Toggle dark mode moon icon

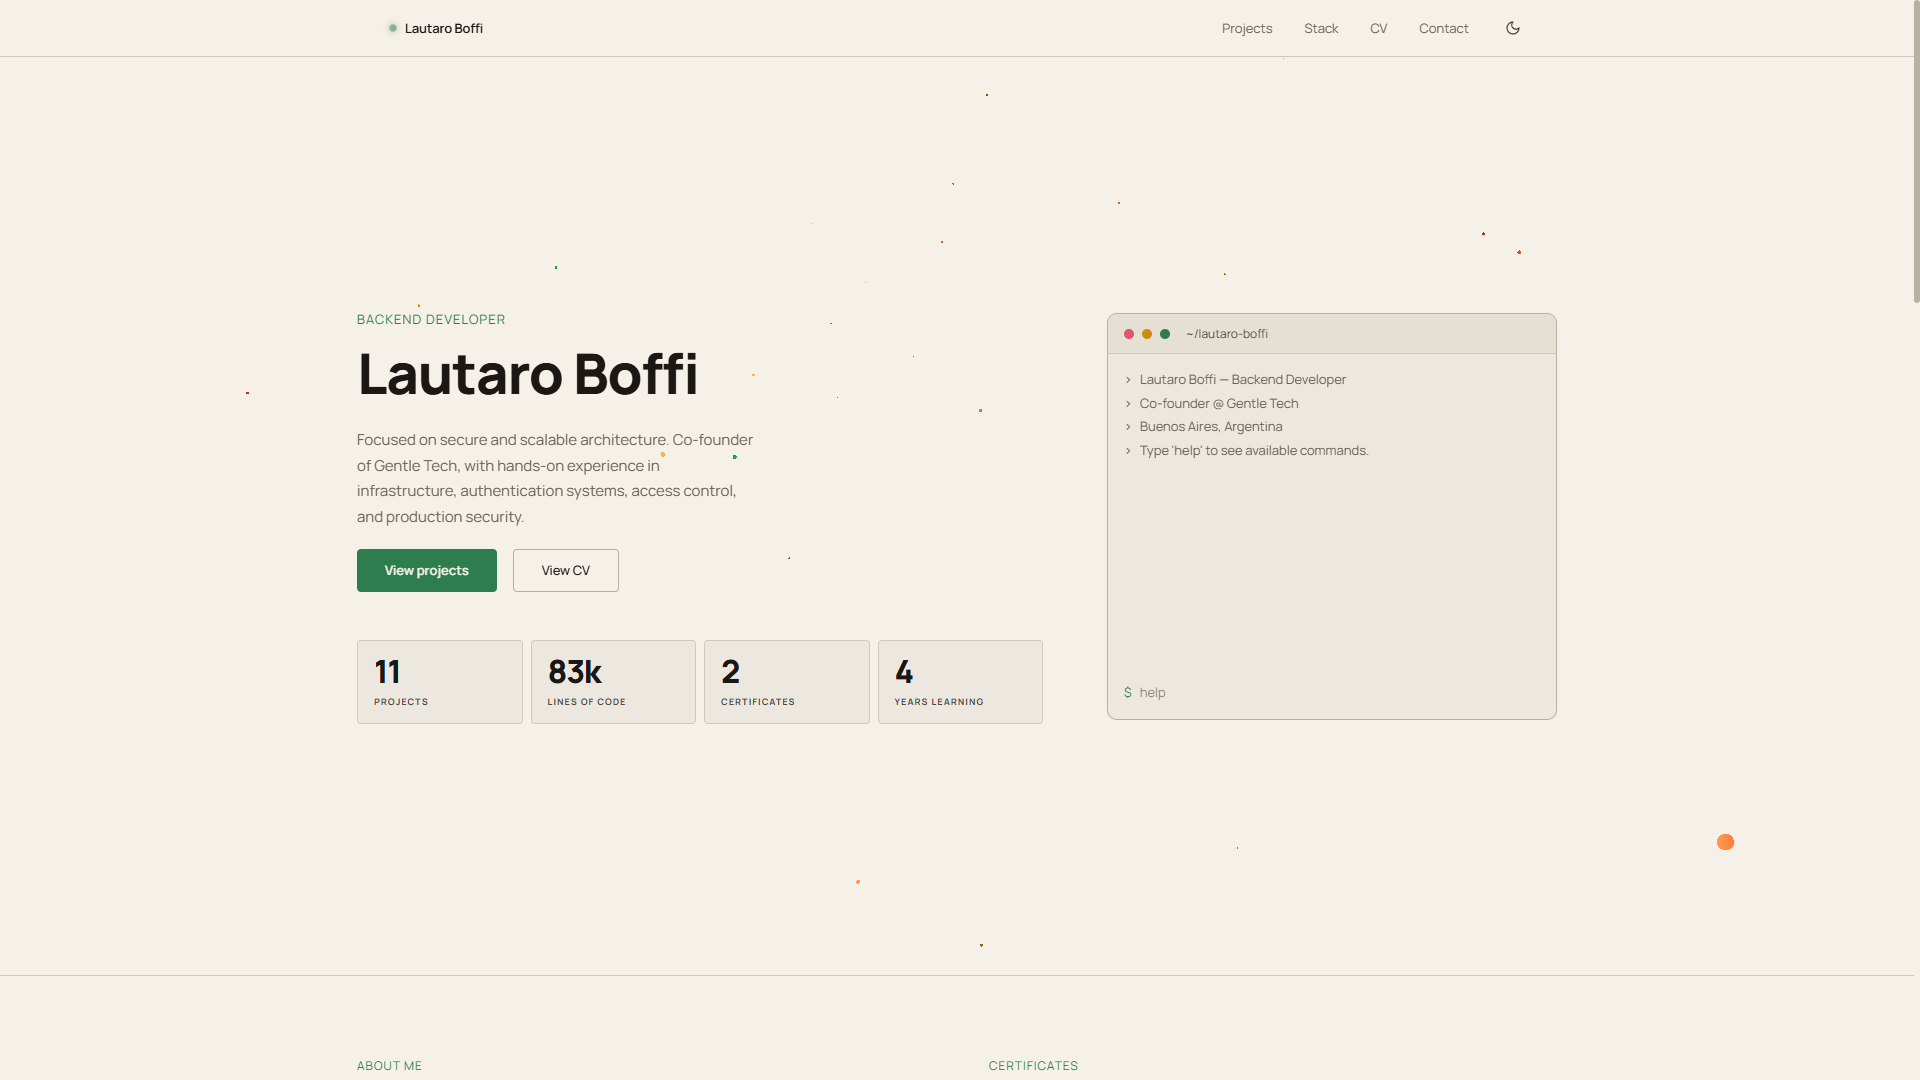pos(1513,28)
